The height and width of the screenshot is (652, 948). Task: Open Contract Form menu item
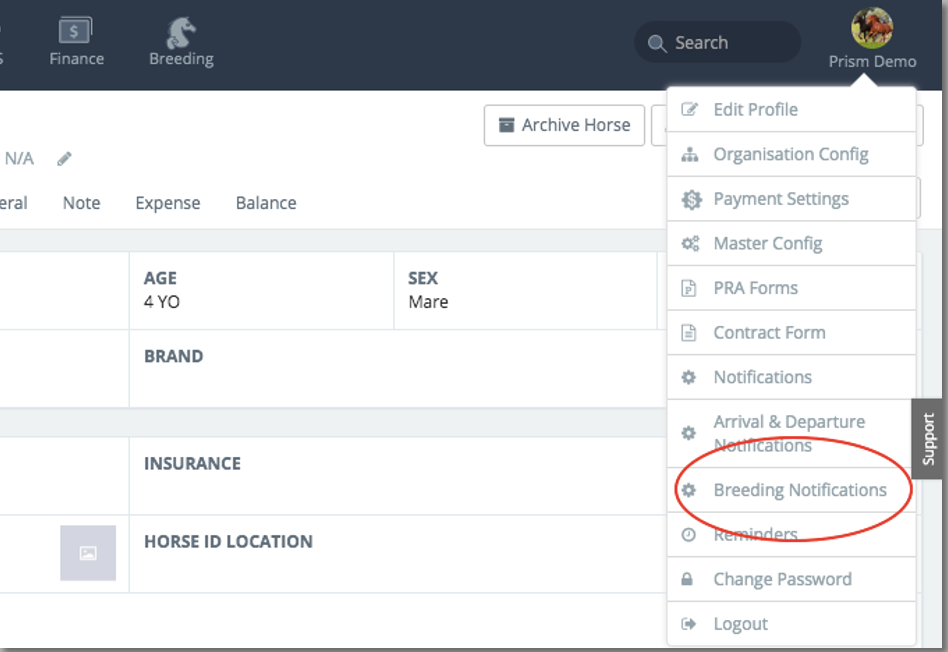pos(769,333)
